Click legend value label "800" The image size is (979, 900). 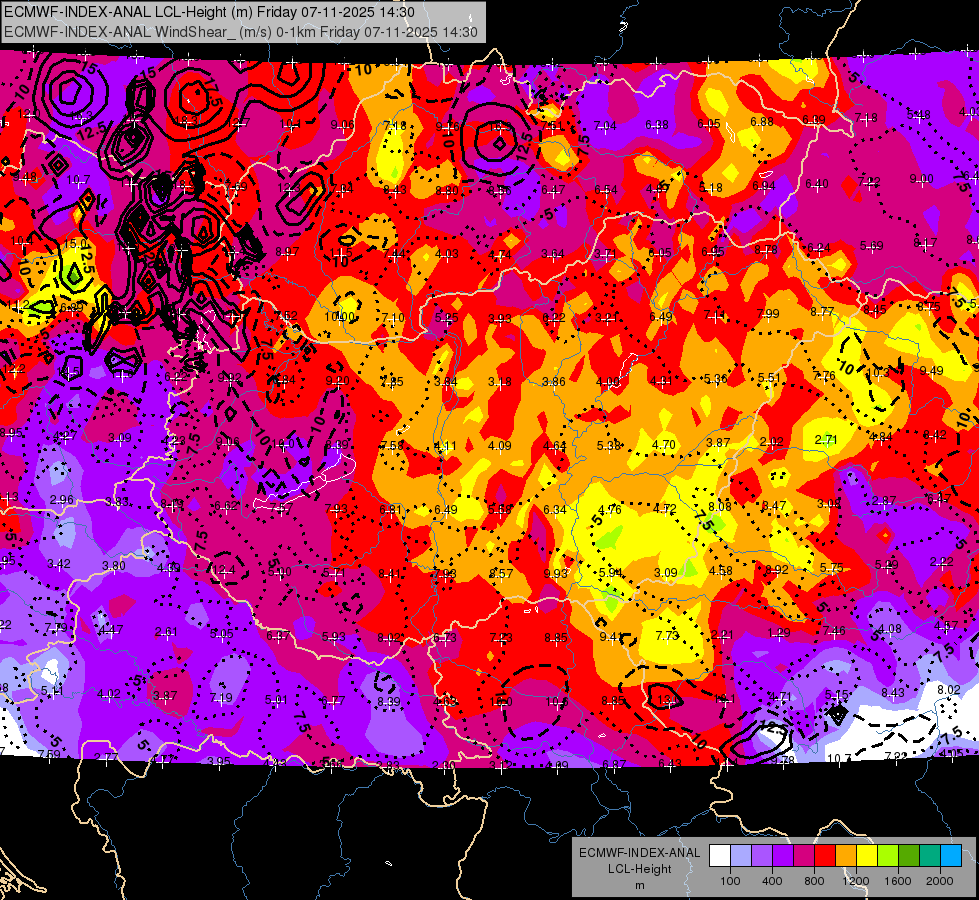pos(814,881)
